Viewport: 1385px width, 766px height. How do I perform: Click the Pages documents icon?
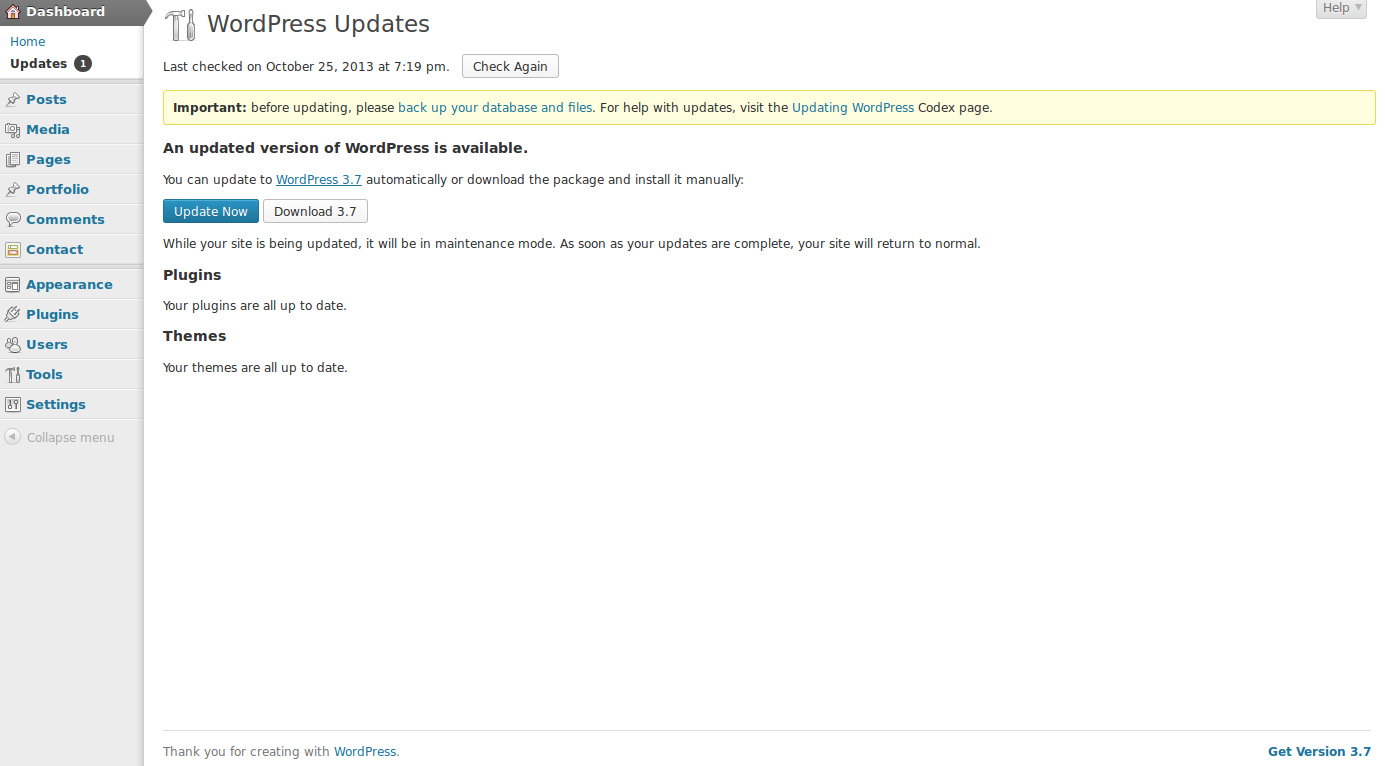(x=13, y=160)
